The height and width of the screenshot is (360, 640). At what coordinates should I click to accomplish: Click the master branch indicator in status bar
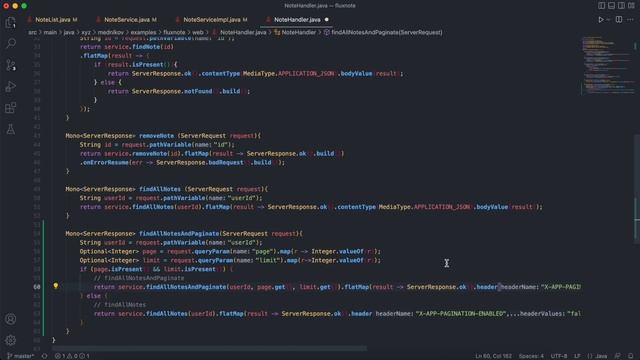20,356
